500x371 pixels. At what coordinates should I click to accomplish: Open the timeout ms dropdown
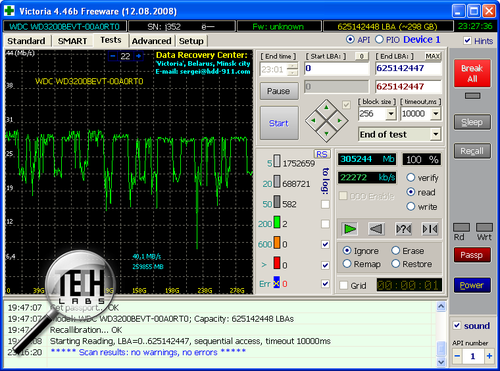435,114
